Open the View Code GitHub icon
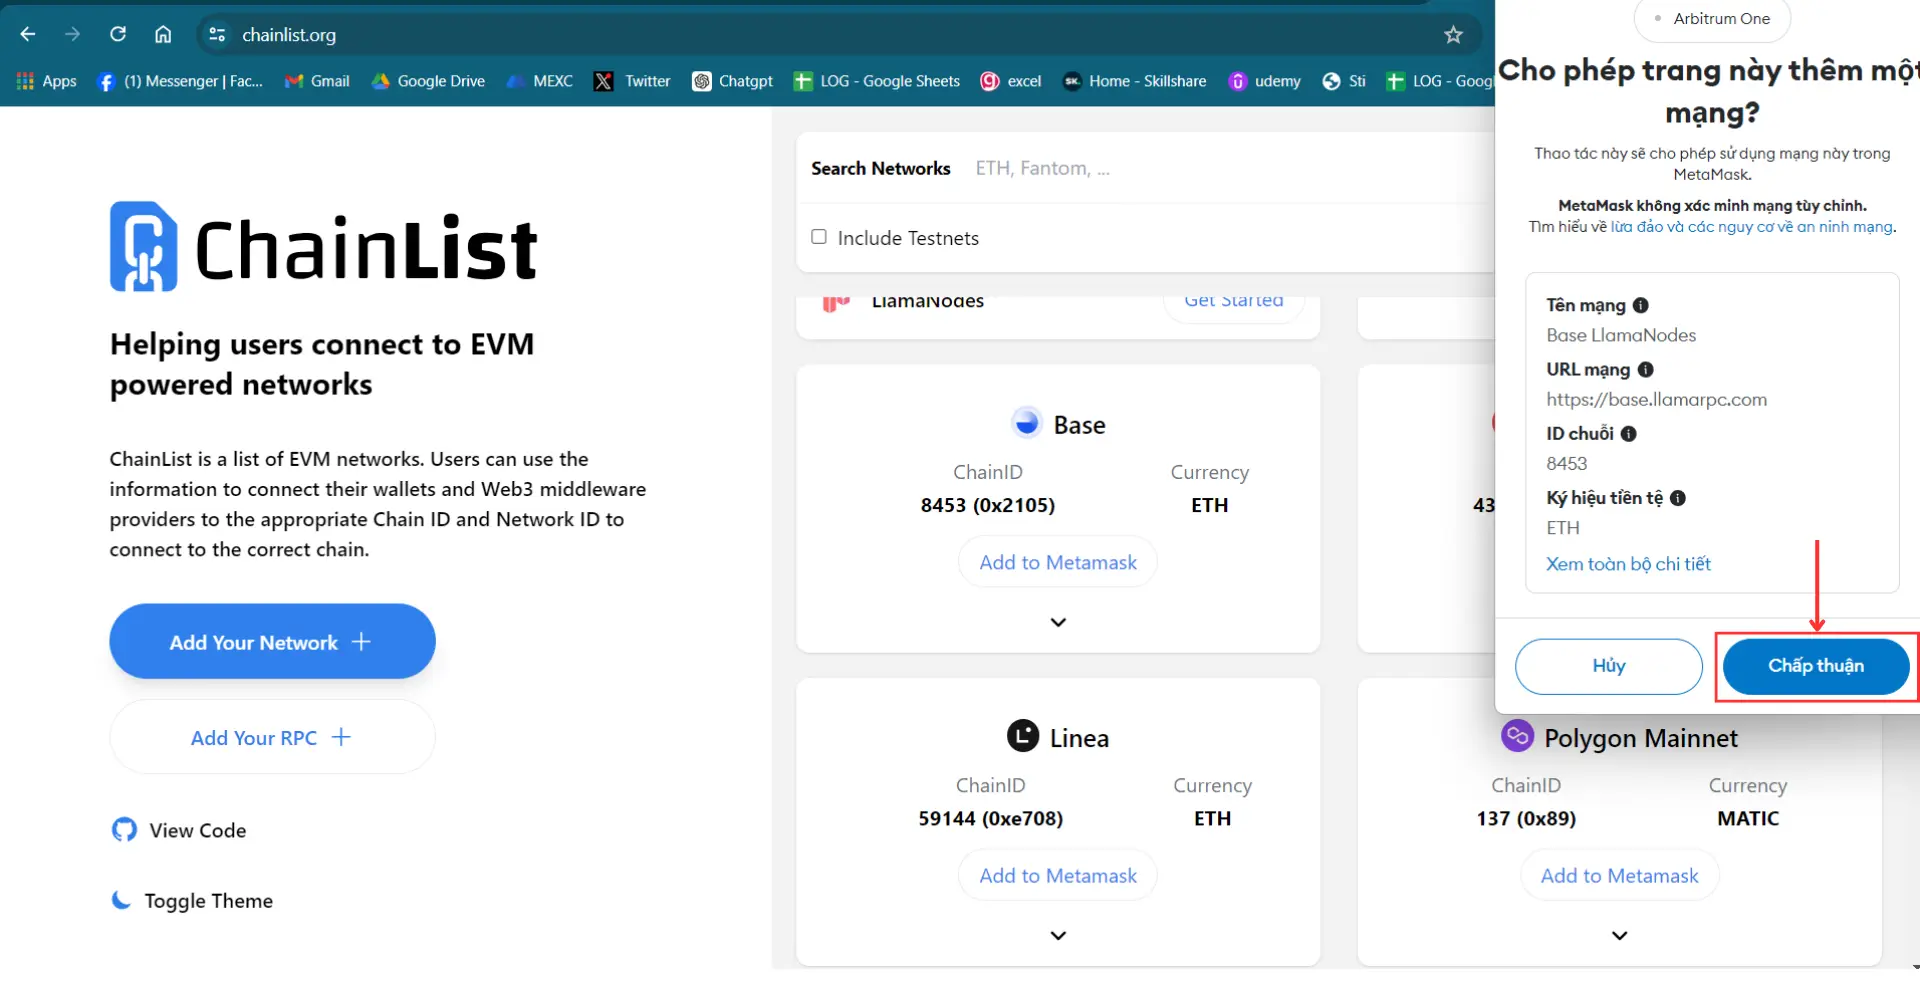 (x=123, y=830)
